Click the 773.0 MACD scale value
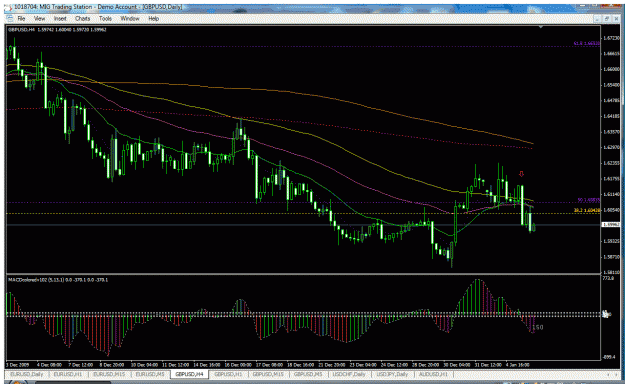Image resolution: width=625 pixels, height=384 pixels. pyautogui.click(x=609, y=278)
